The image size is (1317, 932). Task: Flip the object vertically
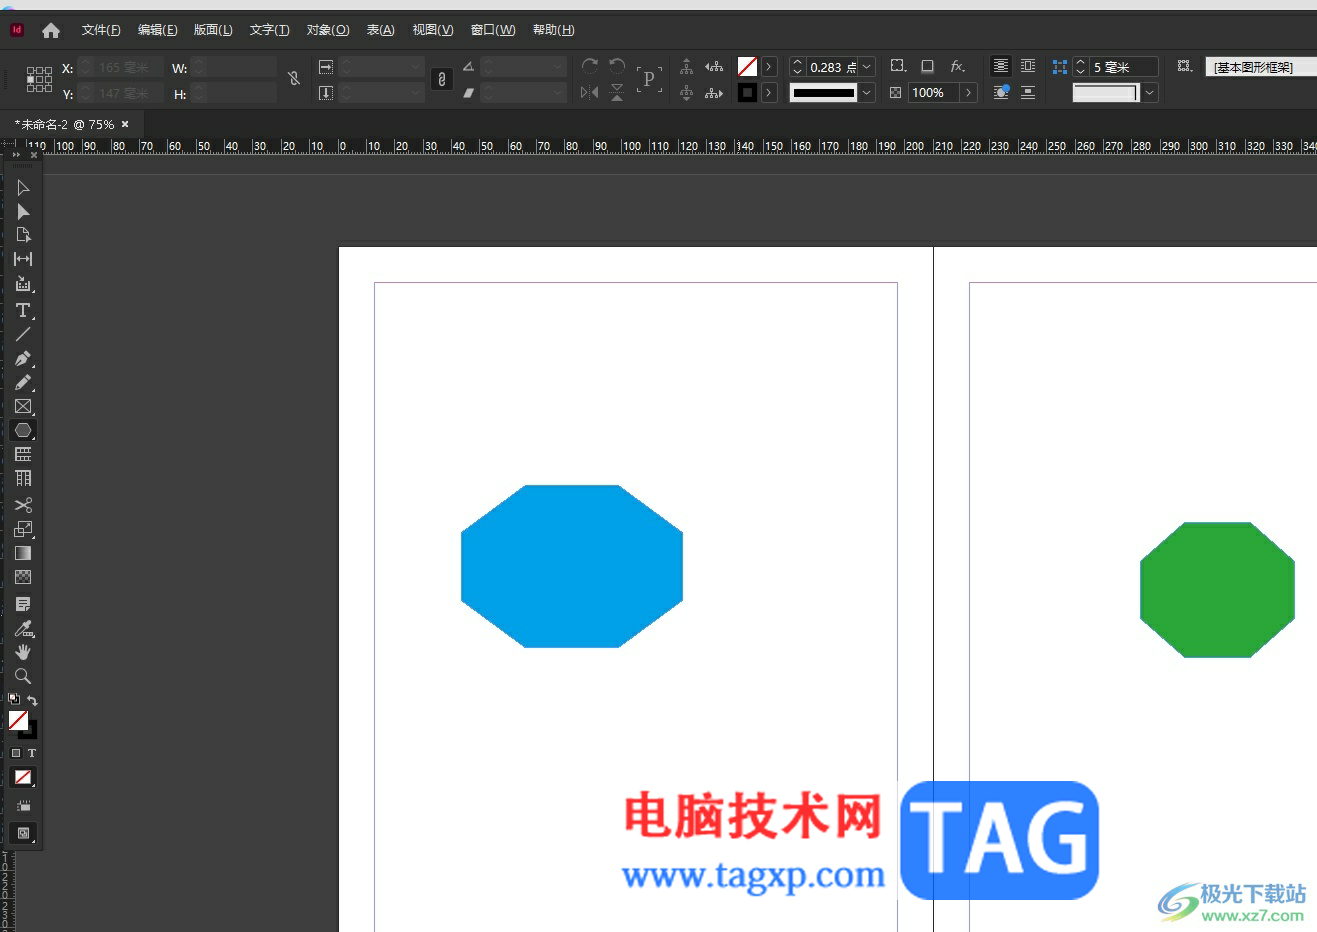point(617,92)
